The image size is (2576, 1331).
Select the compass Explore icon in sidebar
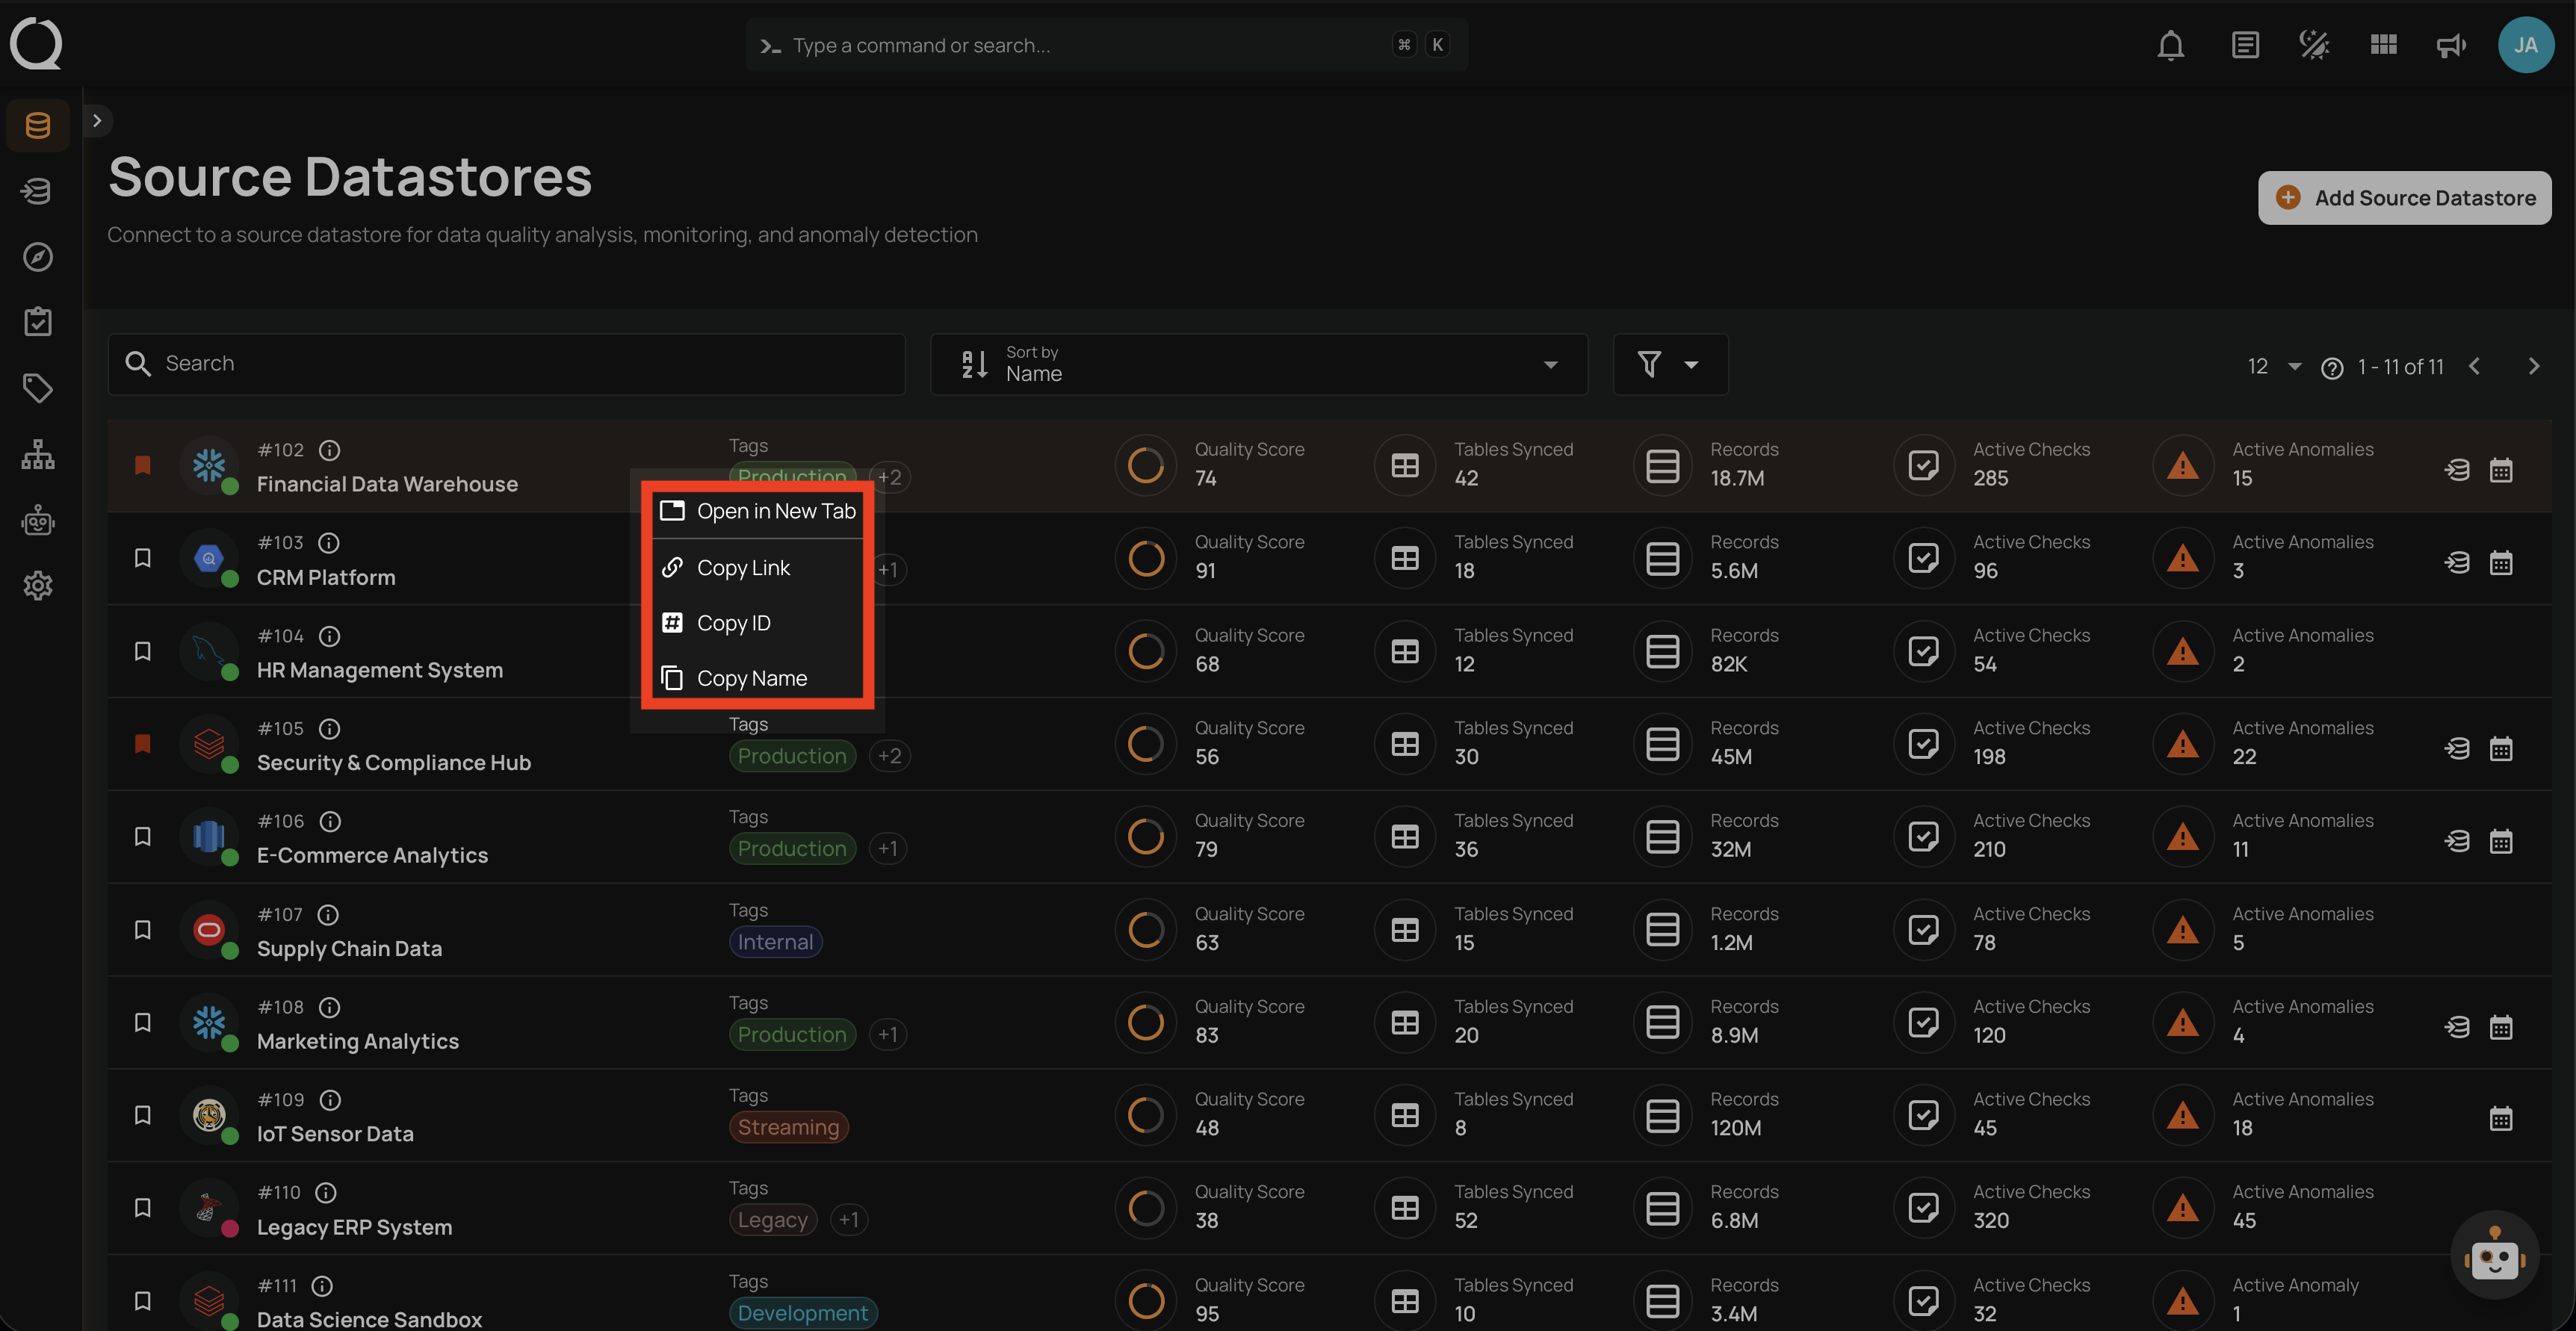[37, 257]
